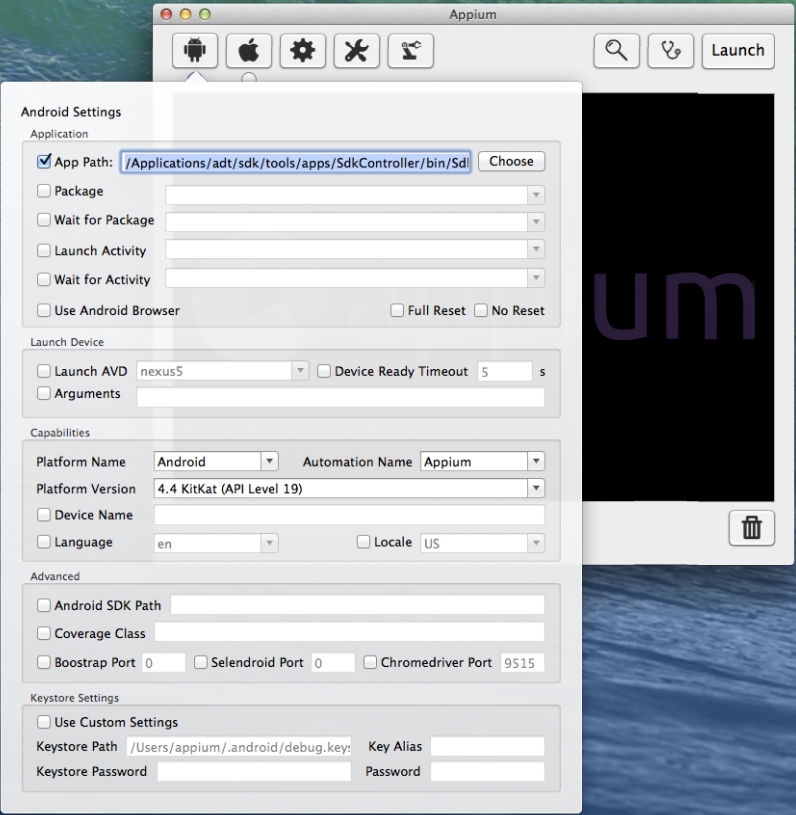This screenshot has width=796, height=815.
Task: Enable Wait for Activity checkbox
Action: pos(44,280)
